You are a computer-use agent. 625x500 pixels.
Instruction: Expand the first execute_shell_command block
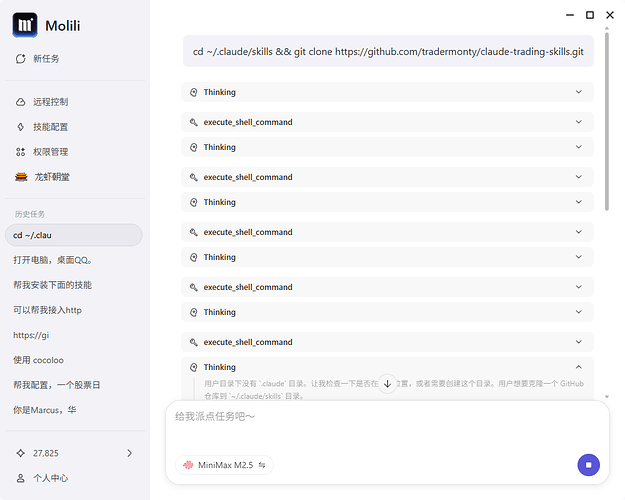[387, 122]
